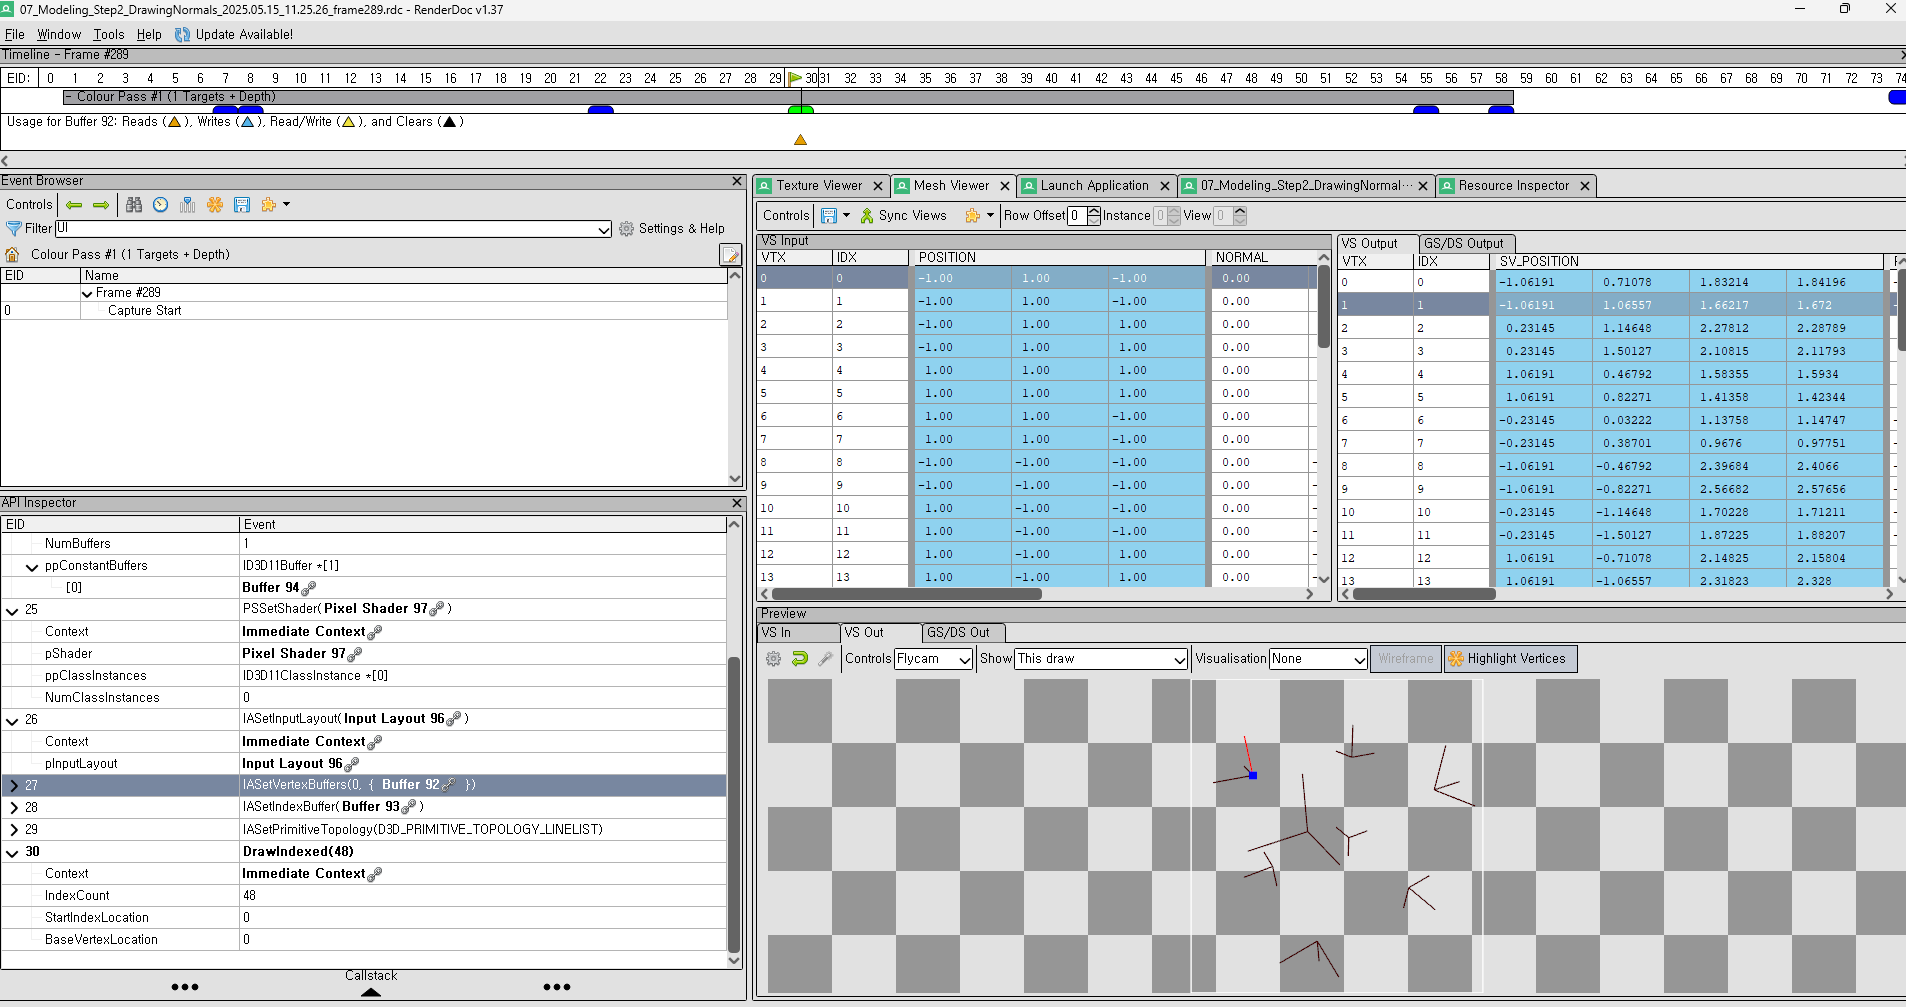1906x1007 pixels.
Task: Open find events binoculars icon
Action: point(134,205)
